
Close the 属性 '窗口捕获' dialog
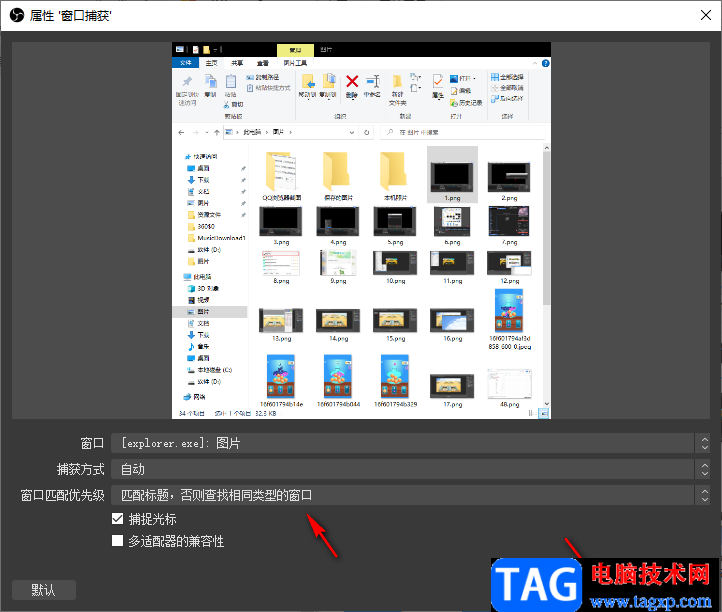pyautogui.click(x=705, y=15)
